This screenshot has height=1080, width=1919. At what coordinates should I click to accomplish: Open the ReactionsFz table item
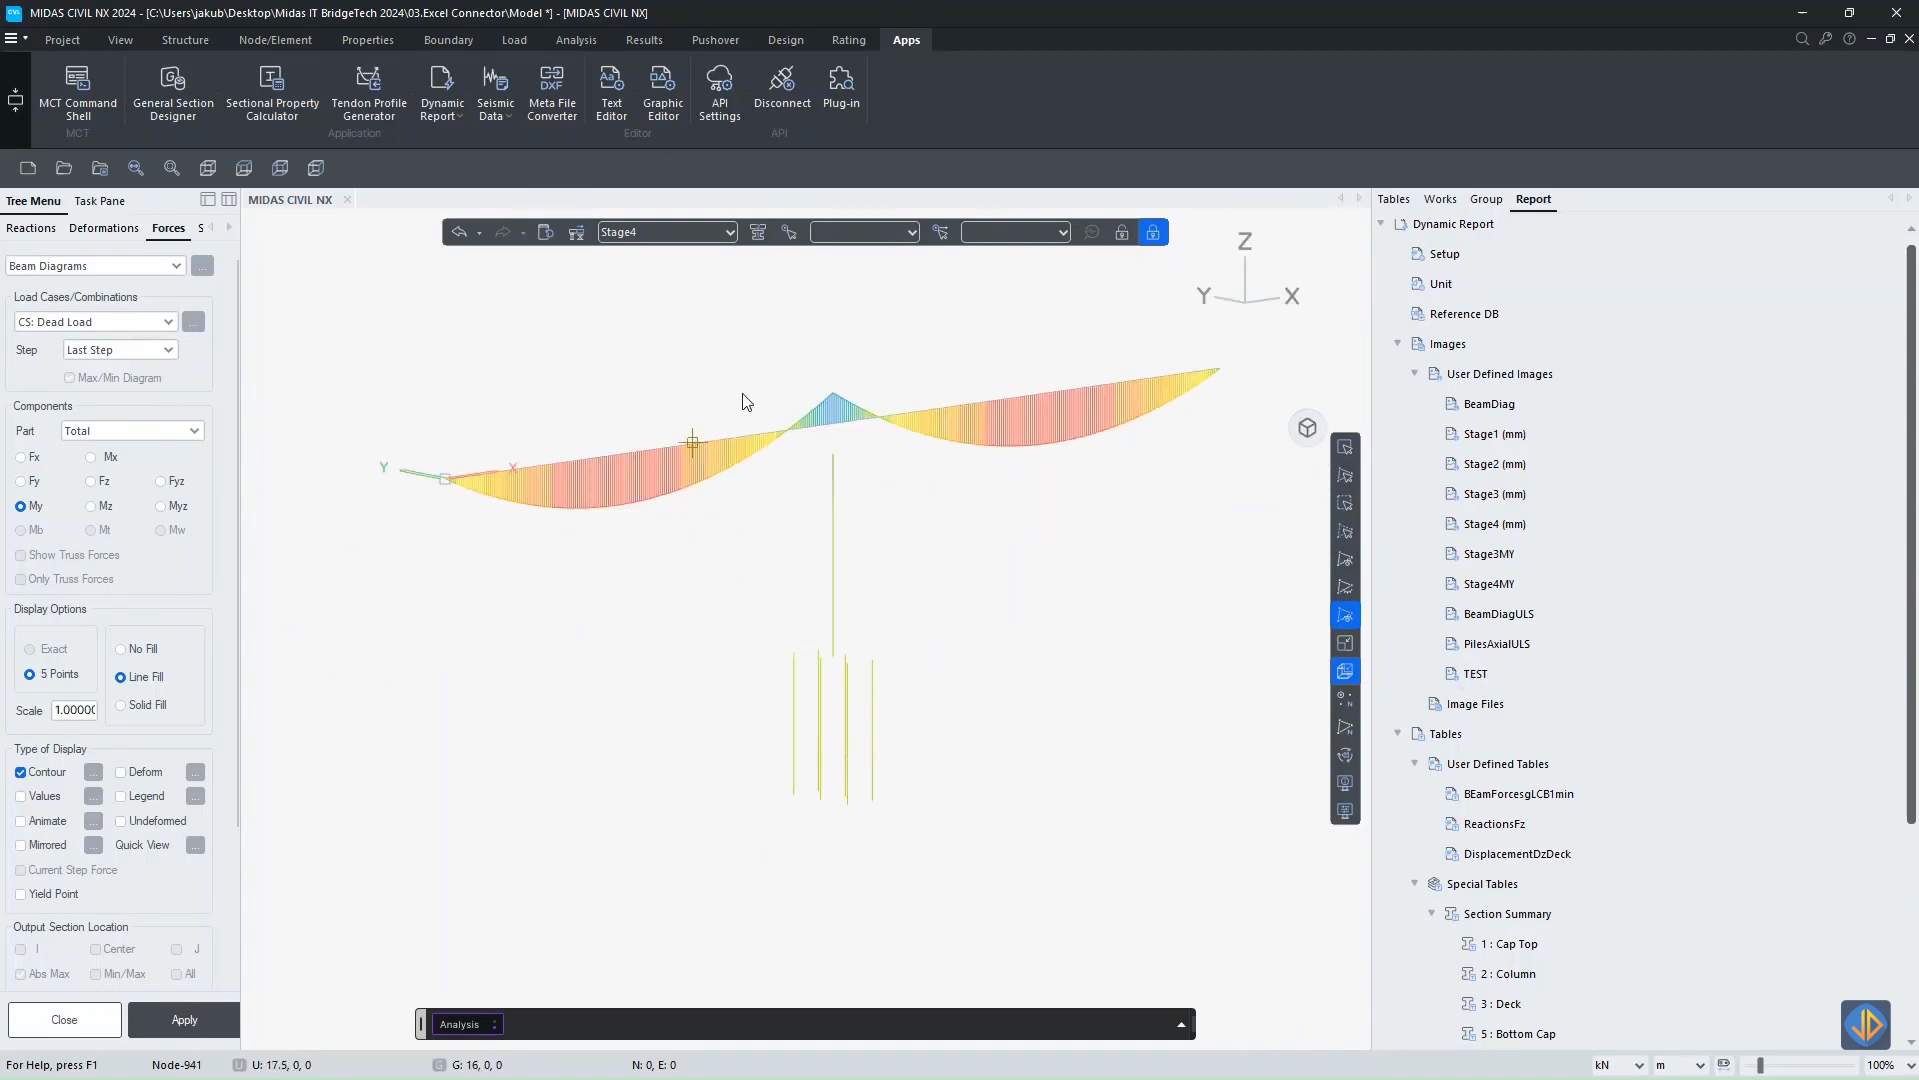[x=1494, y=824]
